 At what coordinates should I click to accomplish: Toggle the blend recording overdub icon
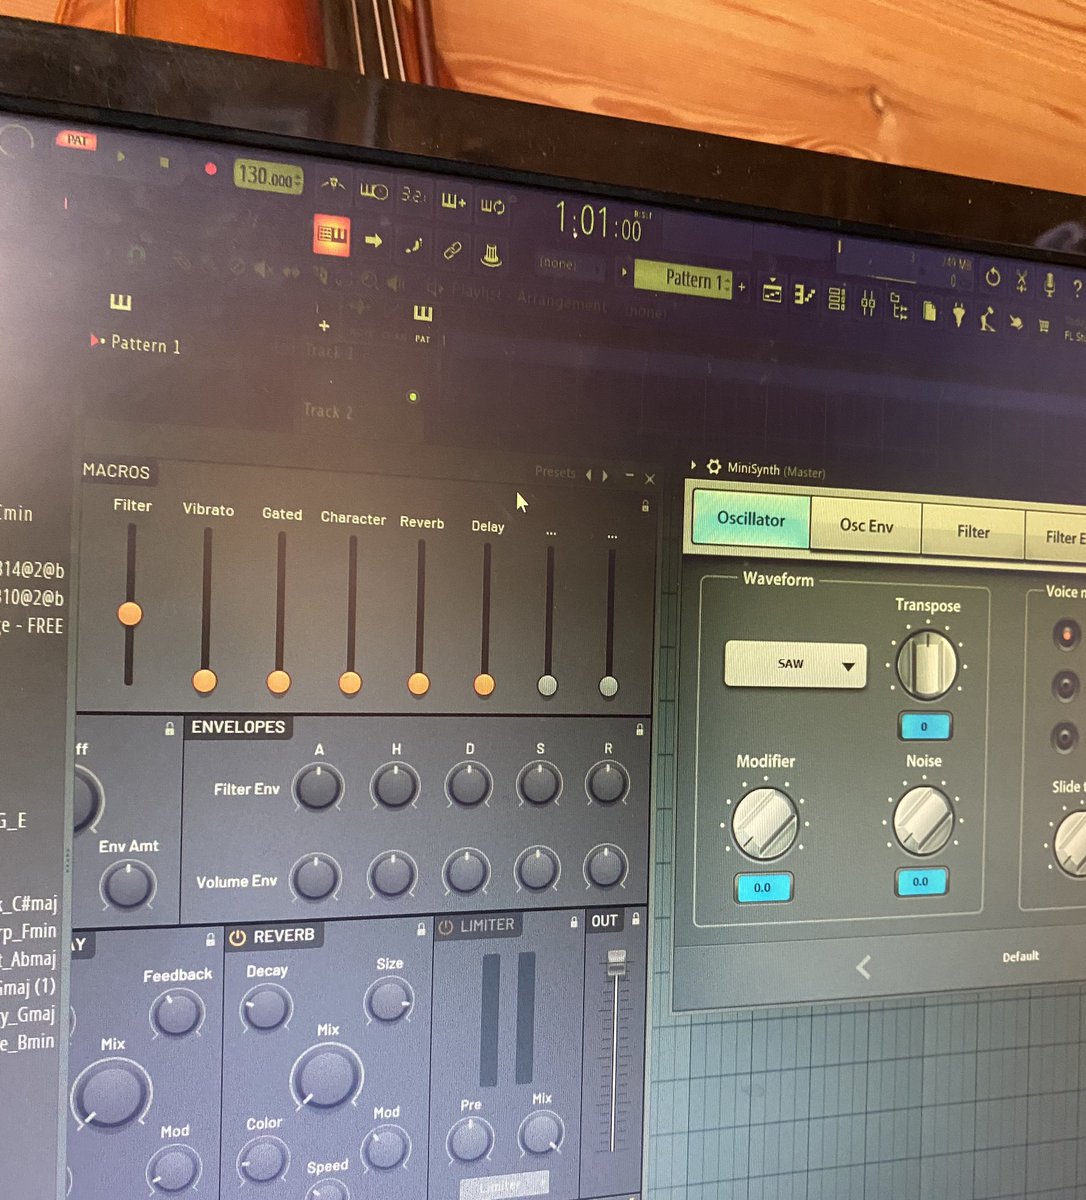pos(453,201)
